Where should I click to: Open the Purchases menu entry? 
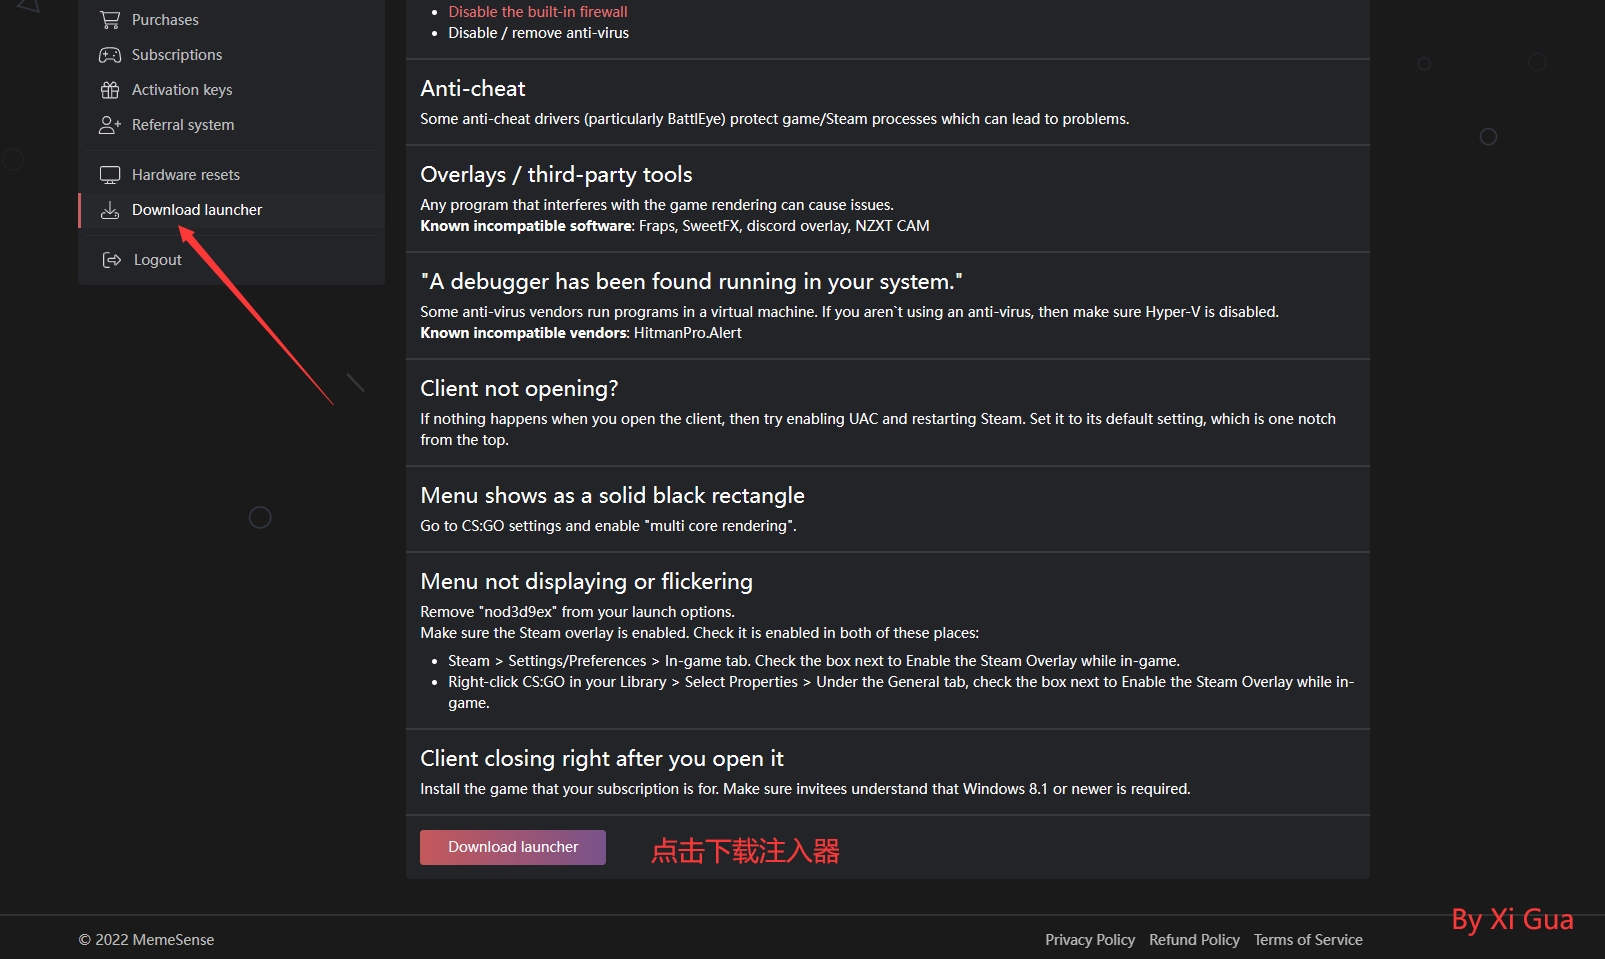(x=165, y=20)
